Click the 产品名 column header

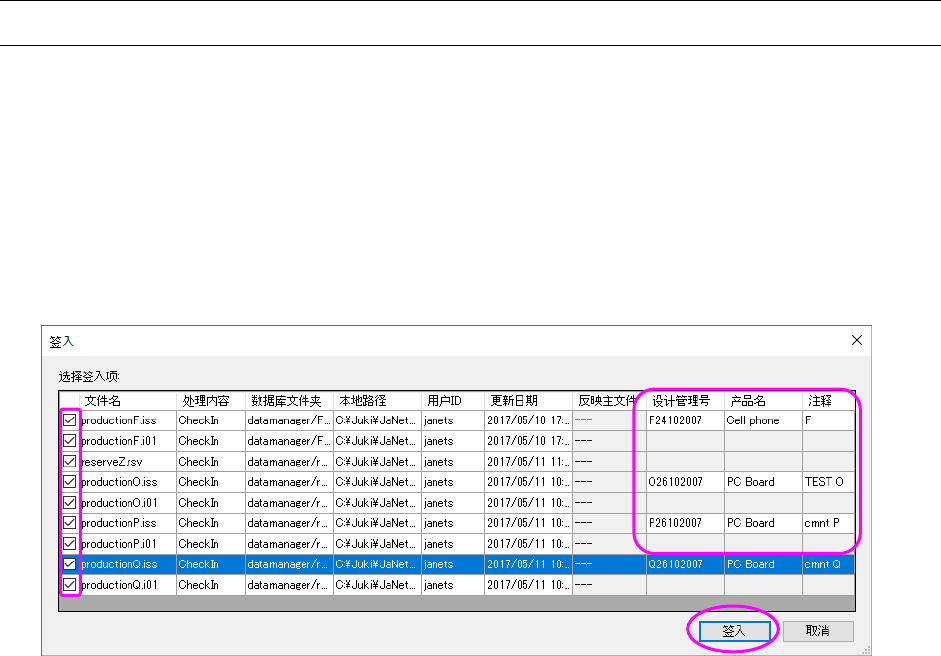762,400
